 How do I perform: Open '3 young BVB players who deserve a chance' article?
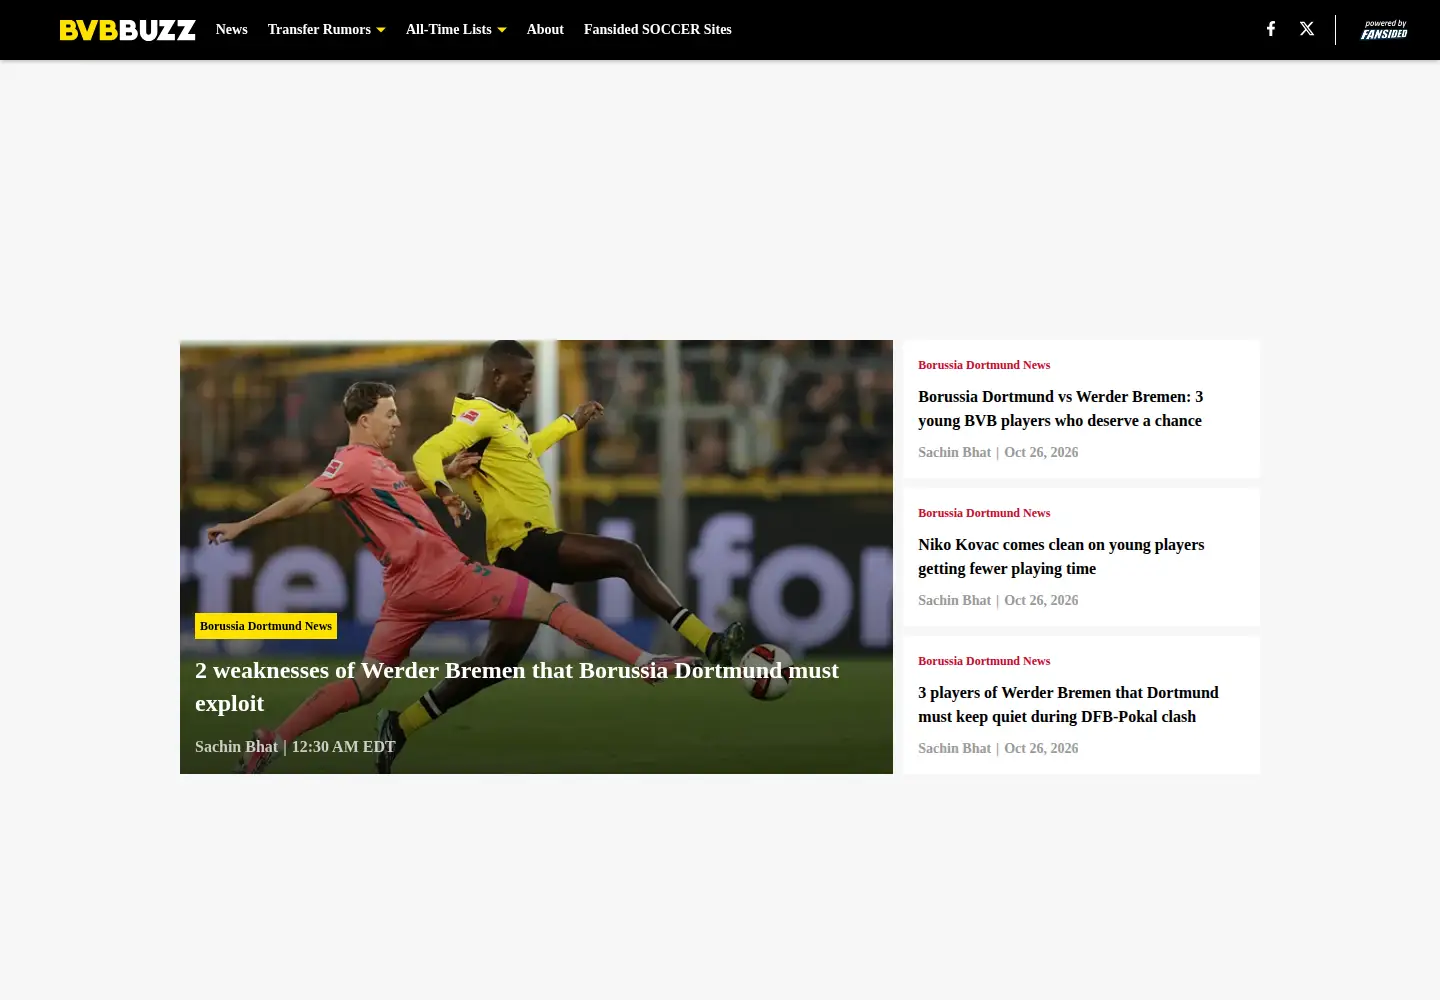click(x=1060, y=409)
